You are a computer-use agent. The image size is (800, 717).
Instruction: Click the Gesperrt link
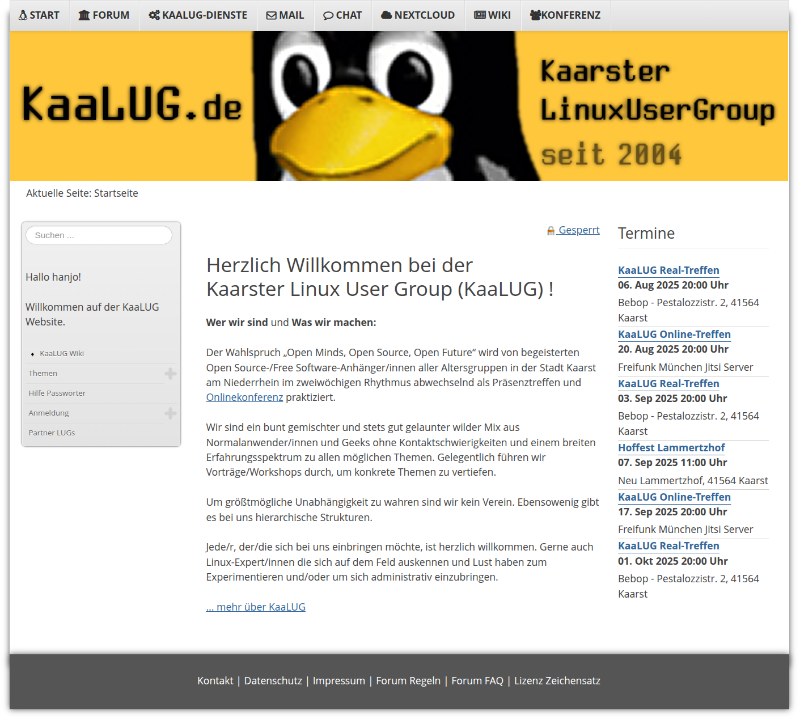click(x=579, y=230)
